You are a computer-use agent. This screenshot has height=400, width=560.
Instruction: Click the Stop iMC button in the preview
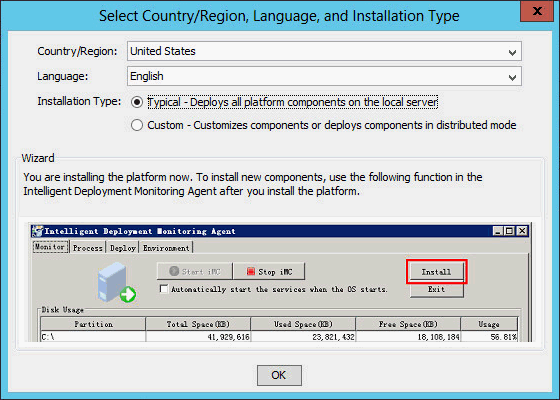[x=269, y=272]
